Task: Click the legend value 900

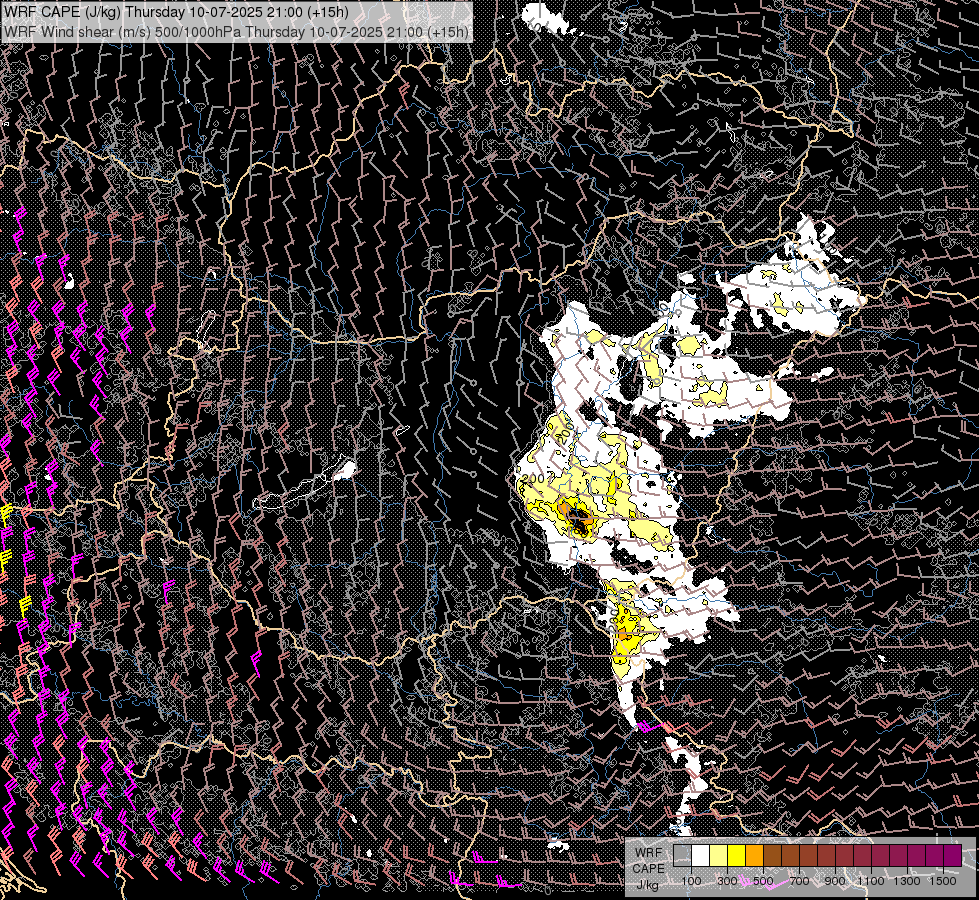Action: coord(835,881)
